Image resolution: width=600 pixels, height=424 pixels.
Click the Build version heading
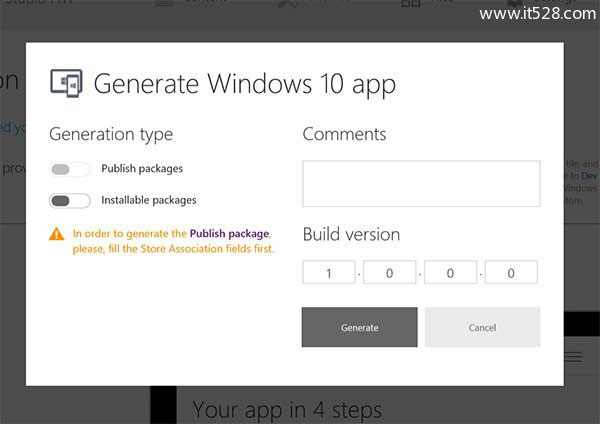point(351,234)
